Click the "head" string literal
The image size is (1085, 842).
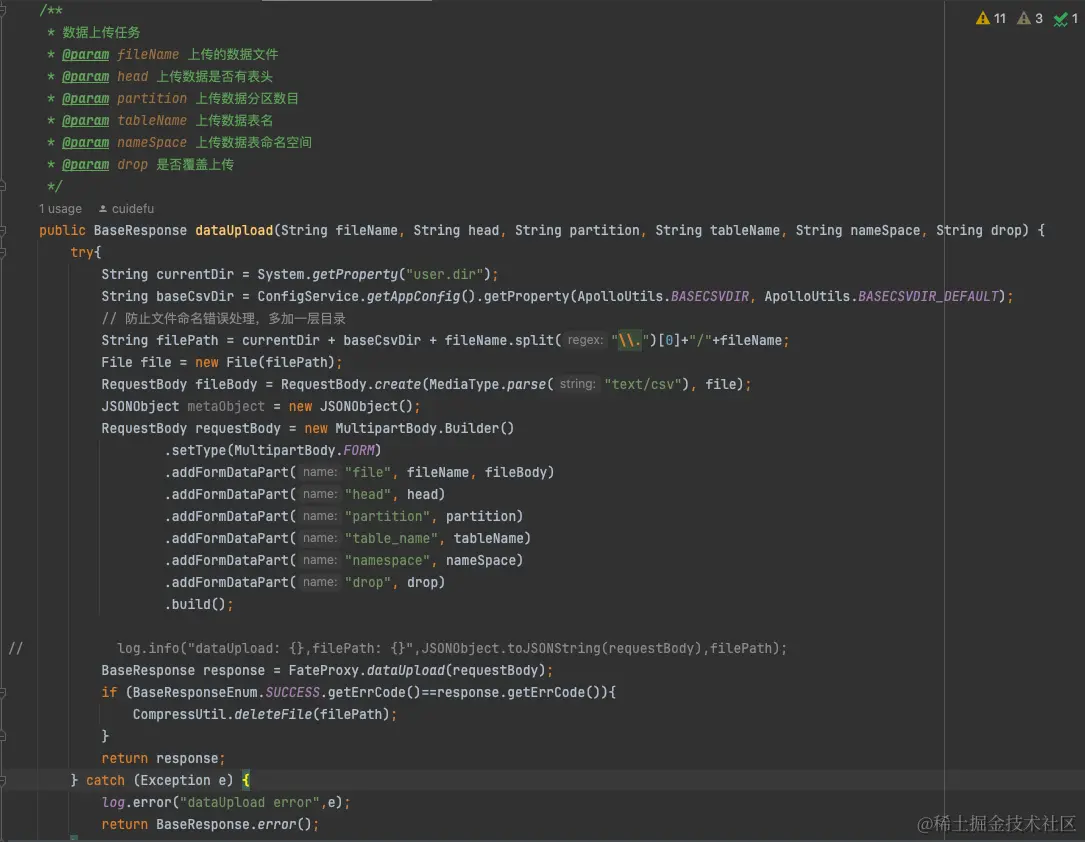[367, 495]
